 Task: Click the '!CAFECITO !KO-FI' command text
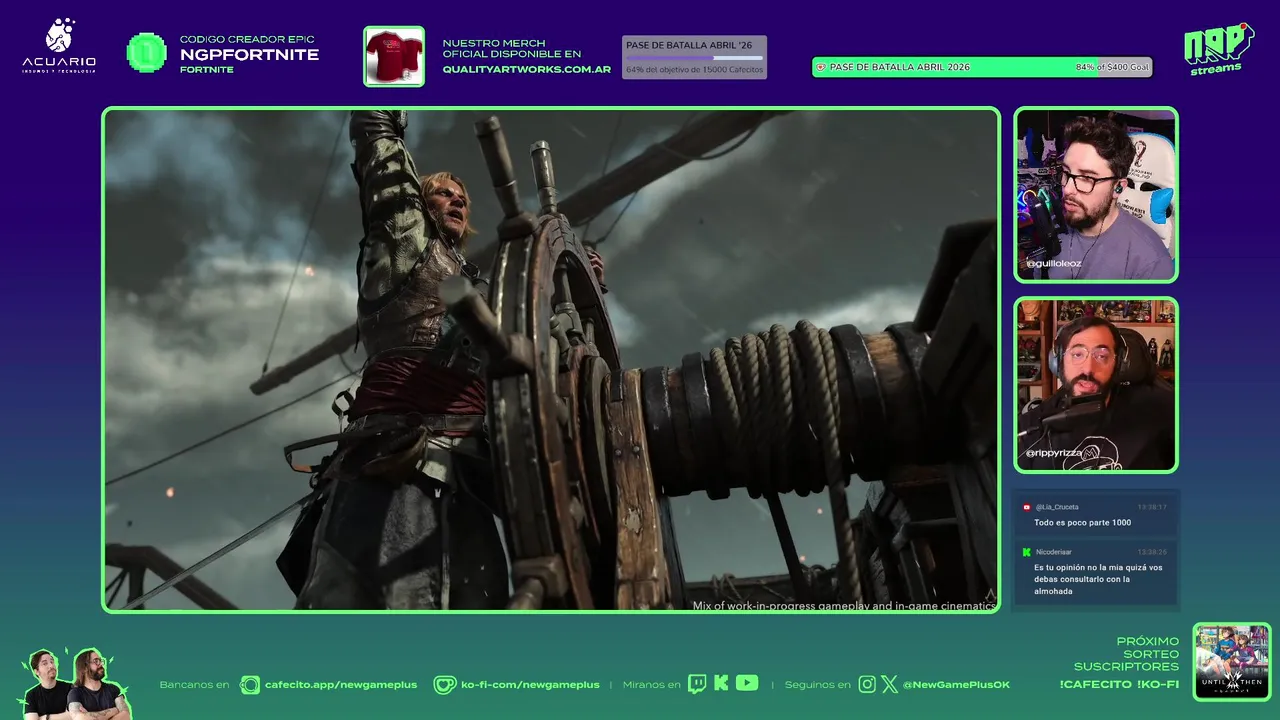point(1119,684)
